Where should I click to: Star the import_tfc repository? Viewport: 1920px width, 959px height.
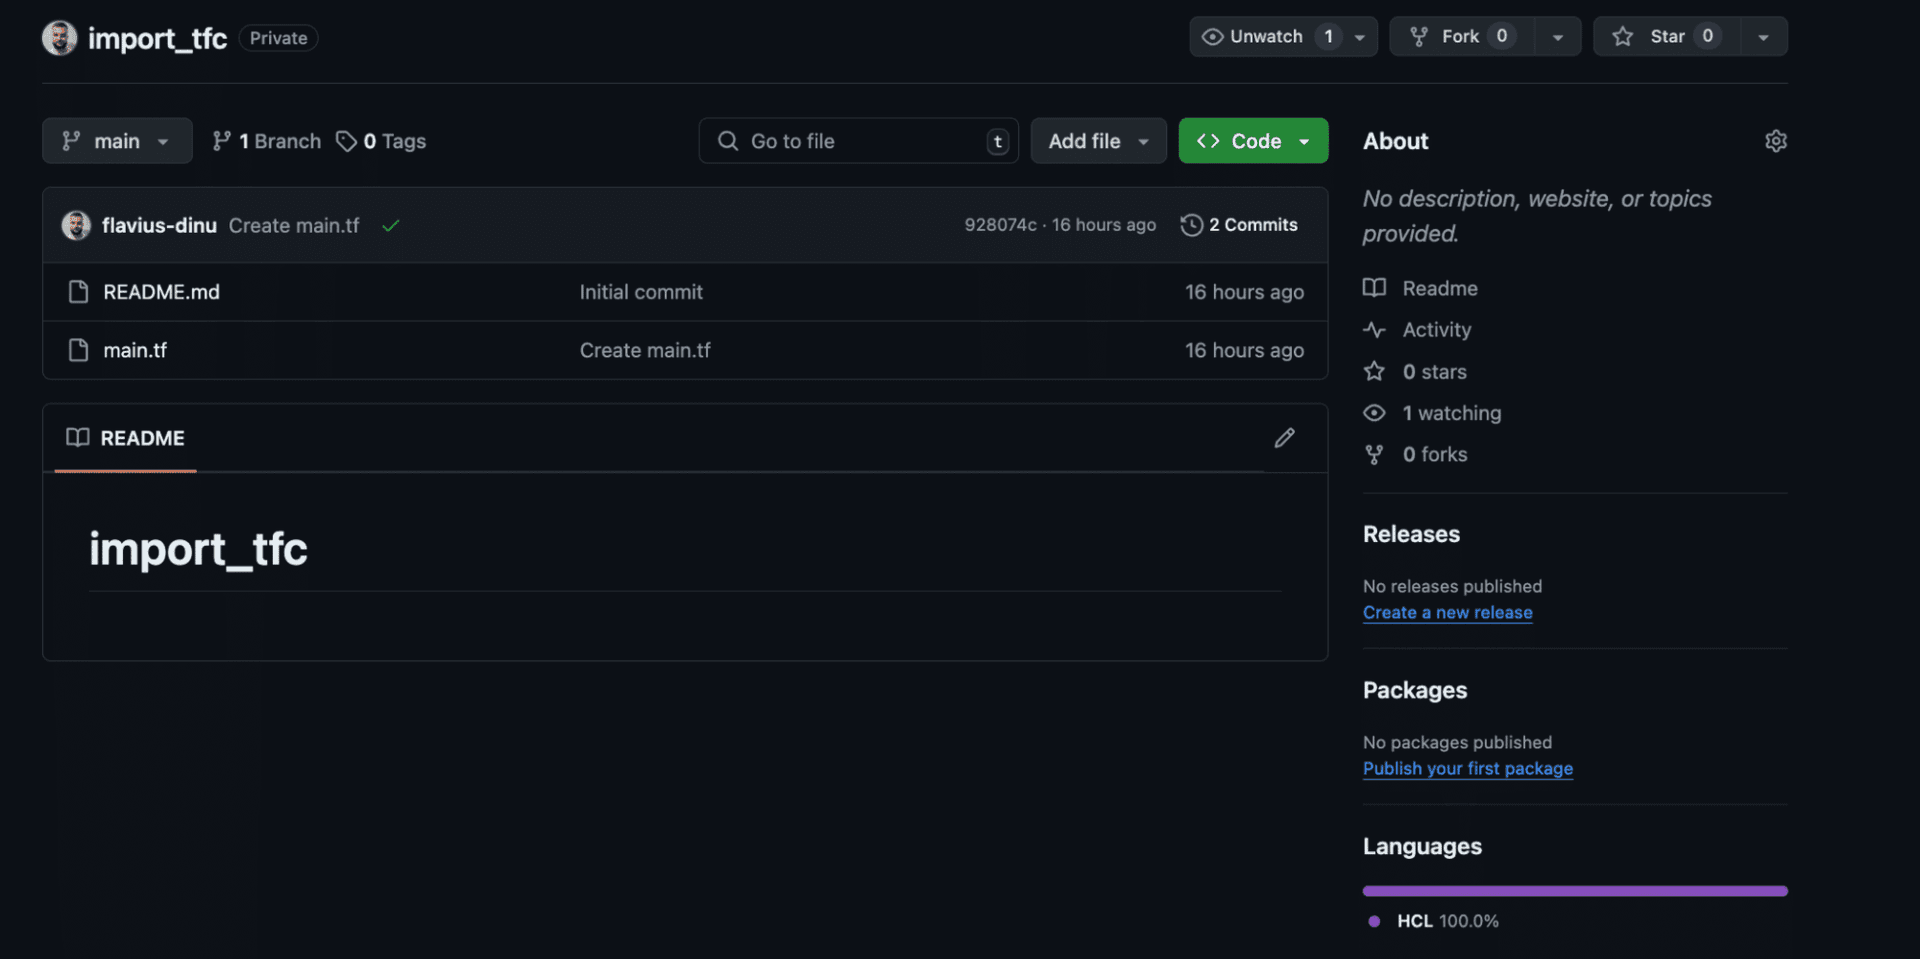pos(1663,36)
